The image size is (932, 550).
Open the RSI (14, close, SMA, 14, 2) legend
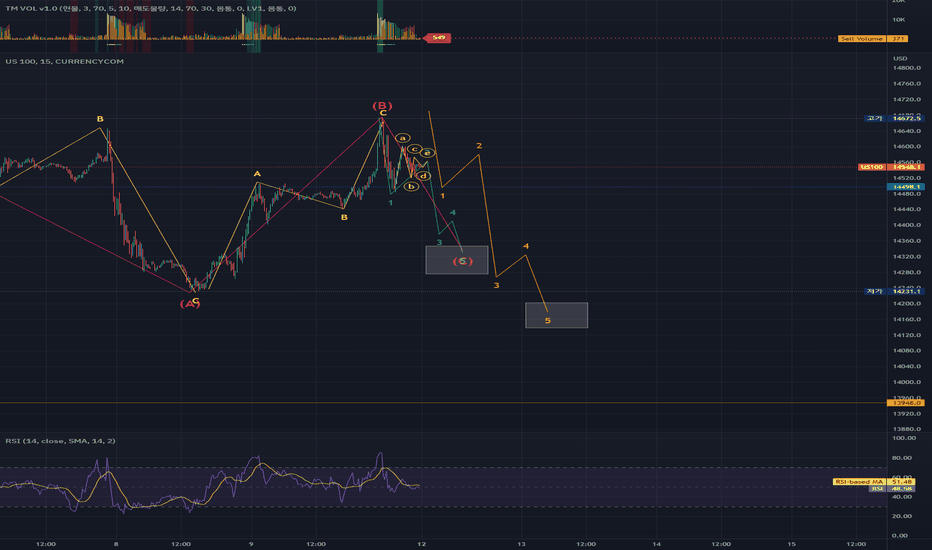[61, 441]
